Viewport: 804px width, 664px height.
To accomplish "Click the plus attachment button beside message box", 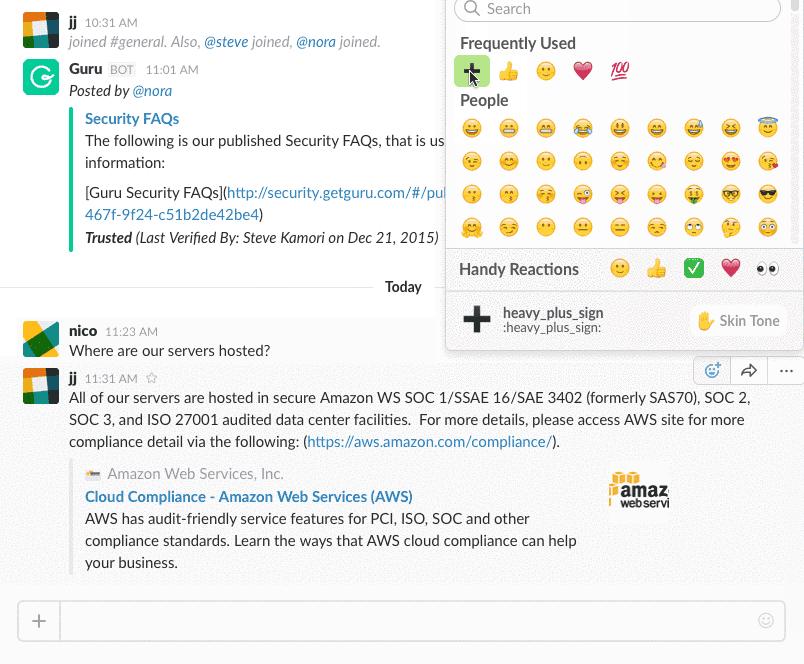I will (x=39, y=621).
